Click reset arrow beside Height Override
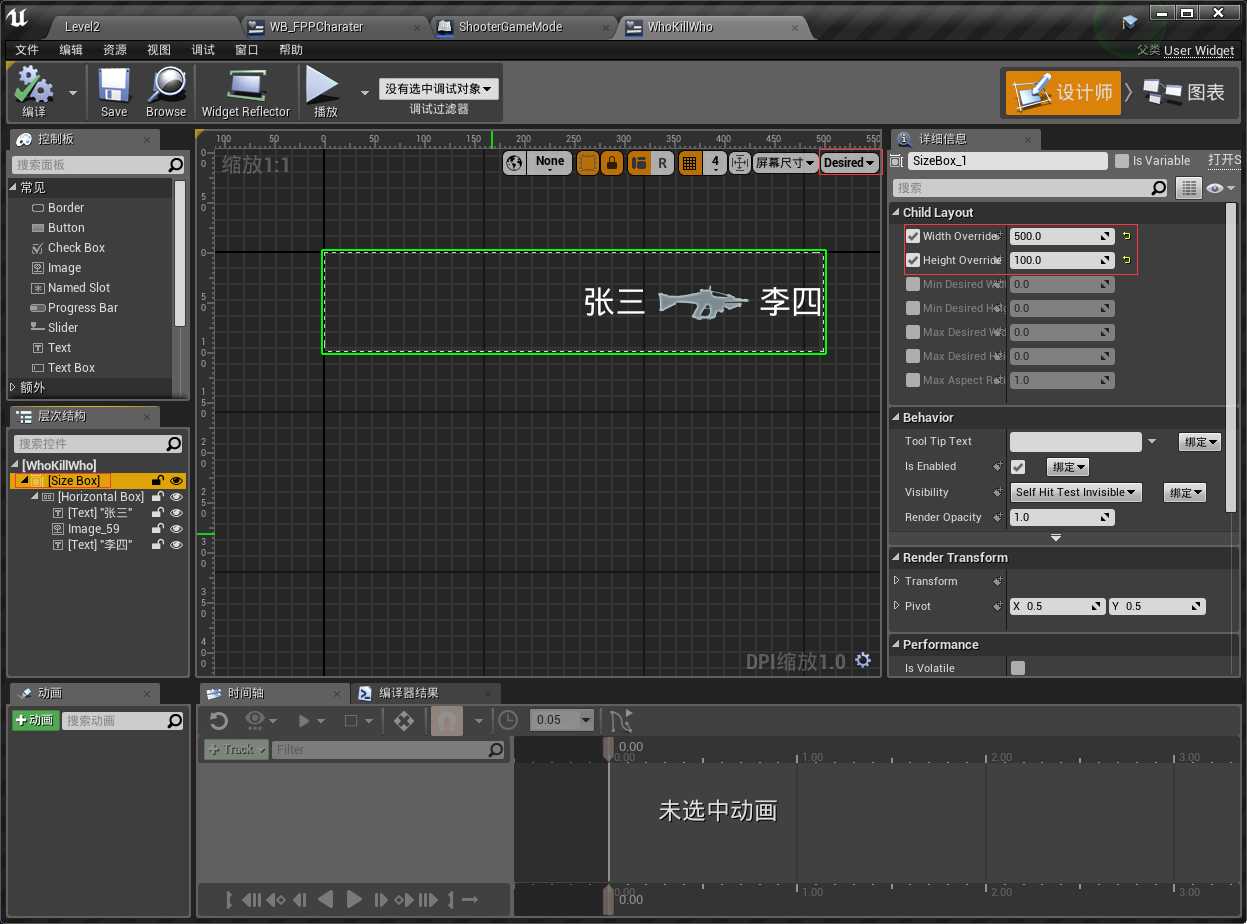 pos(1126,260)
